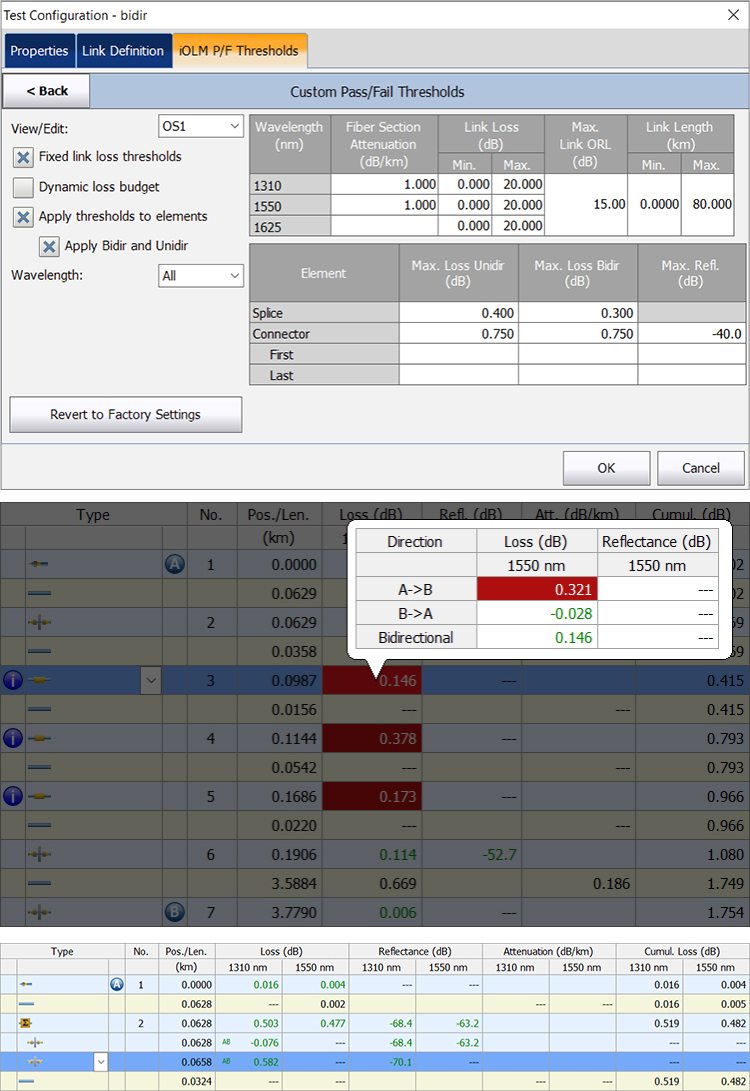Screen dimensions: 750x1091
Task: Click the OK button
Action: click(x=606, y=468)
